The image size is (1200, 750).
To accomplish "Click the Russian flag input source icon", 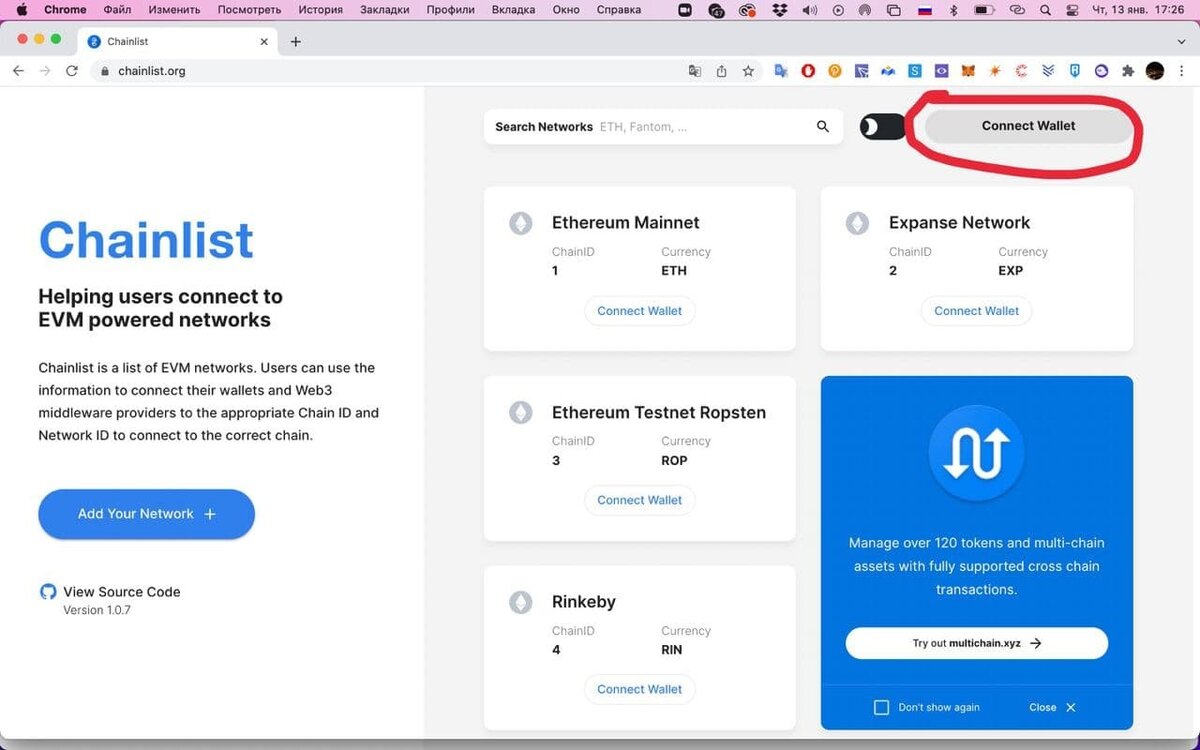I will click(925, 10).
